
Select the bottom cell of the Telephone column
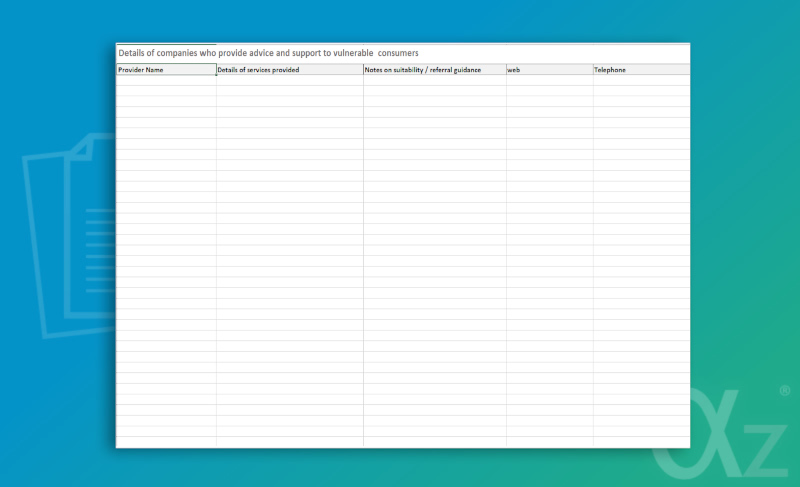pyautogui.click(x=641, y=441)
